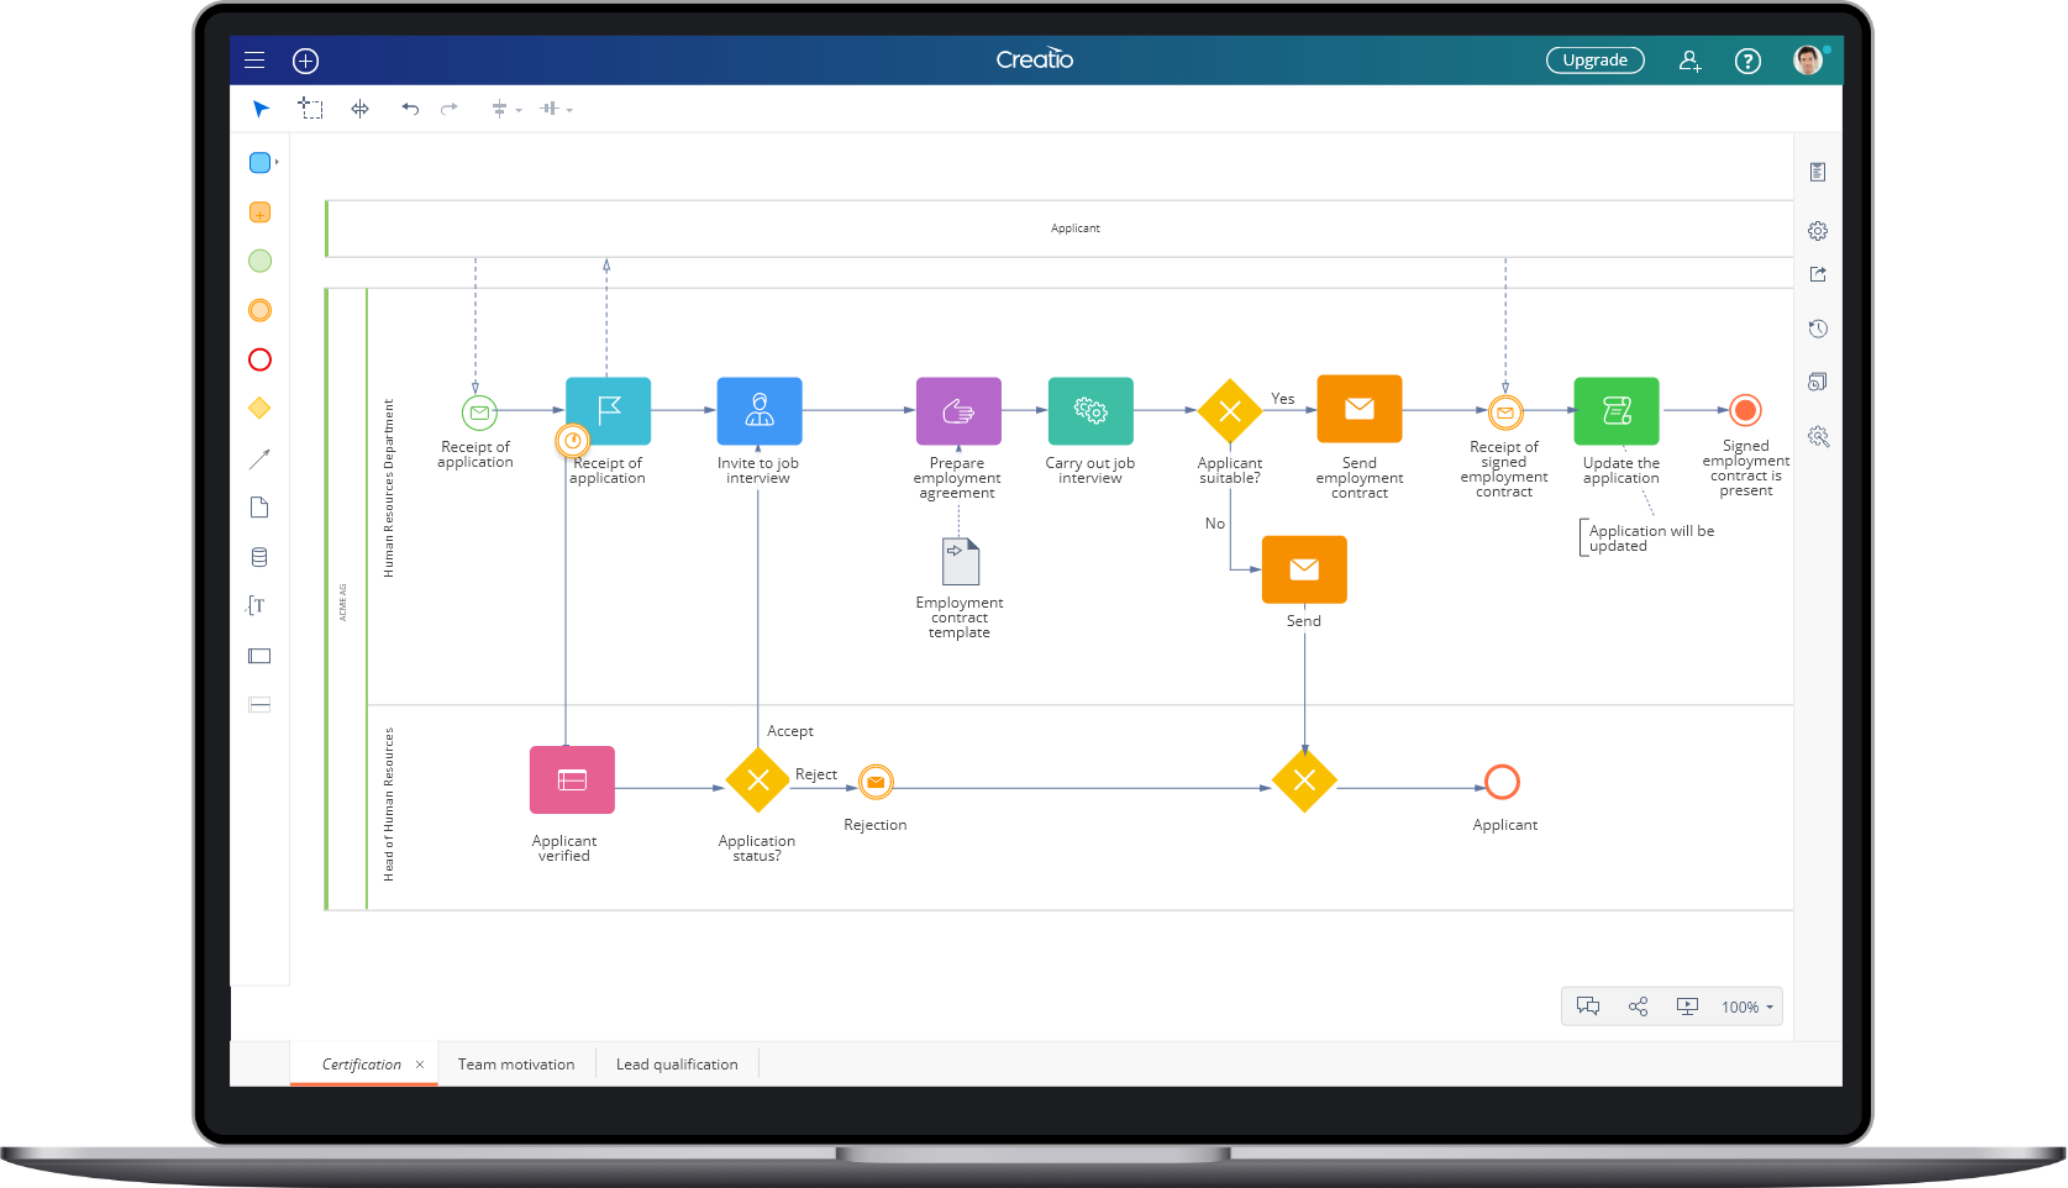Switch to the Team motivation tab
The width and height of the screenshot is (2068, 1188).
(516, 1064)
